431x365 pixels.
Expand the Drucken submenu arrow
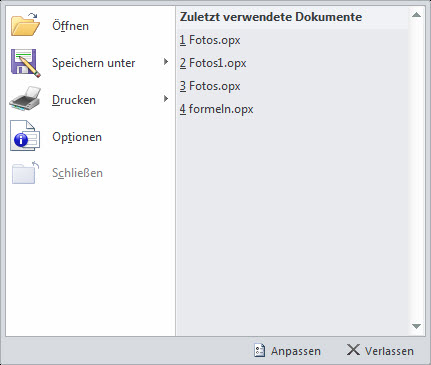166,99
